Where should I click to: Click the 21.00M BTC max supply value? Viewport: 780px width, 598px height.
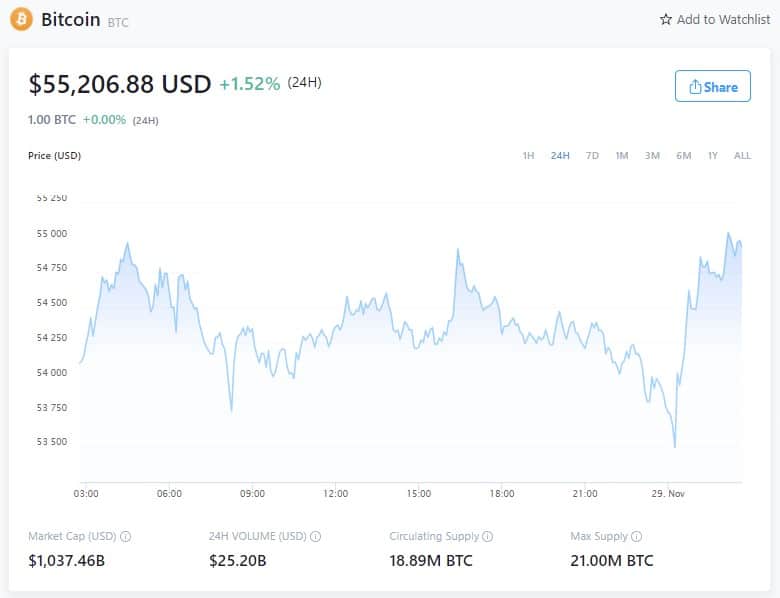click(612, 561)
